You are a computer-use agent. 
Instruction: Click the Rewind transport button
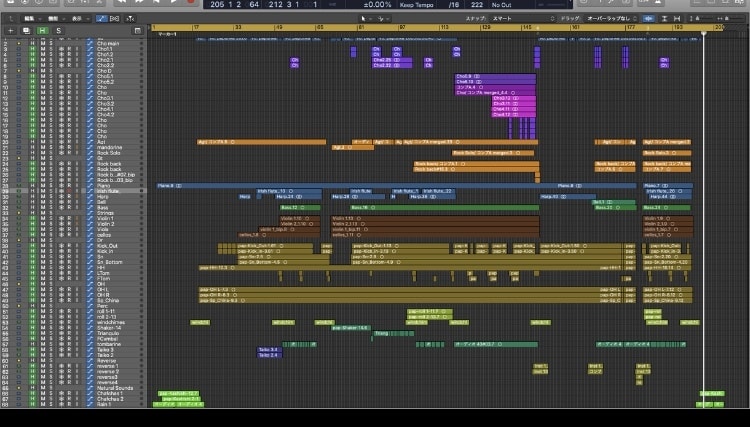[x=122, y=2]
